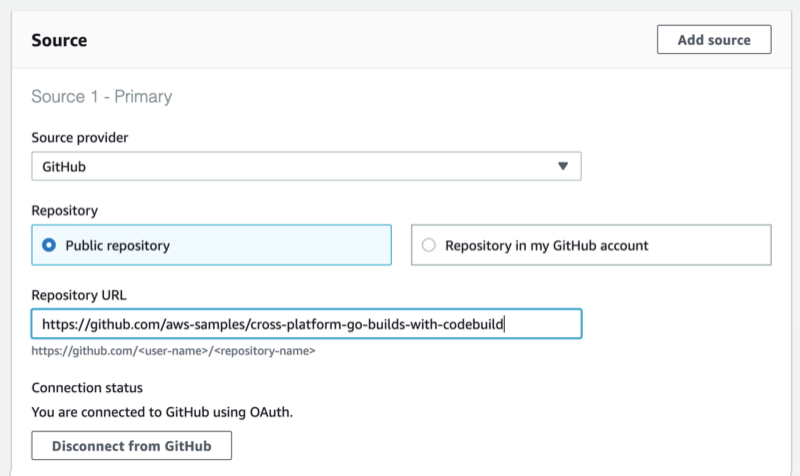Place cursor after 'codebuild' in URL field
The image size is (800, 476).
click(x=506, y=325)
